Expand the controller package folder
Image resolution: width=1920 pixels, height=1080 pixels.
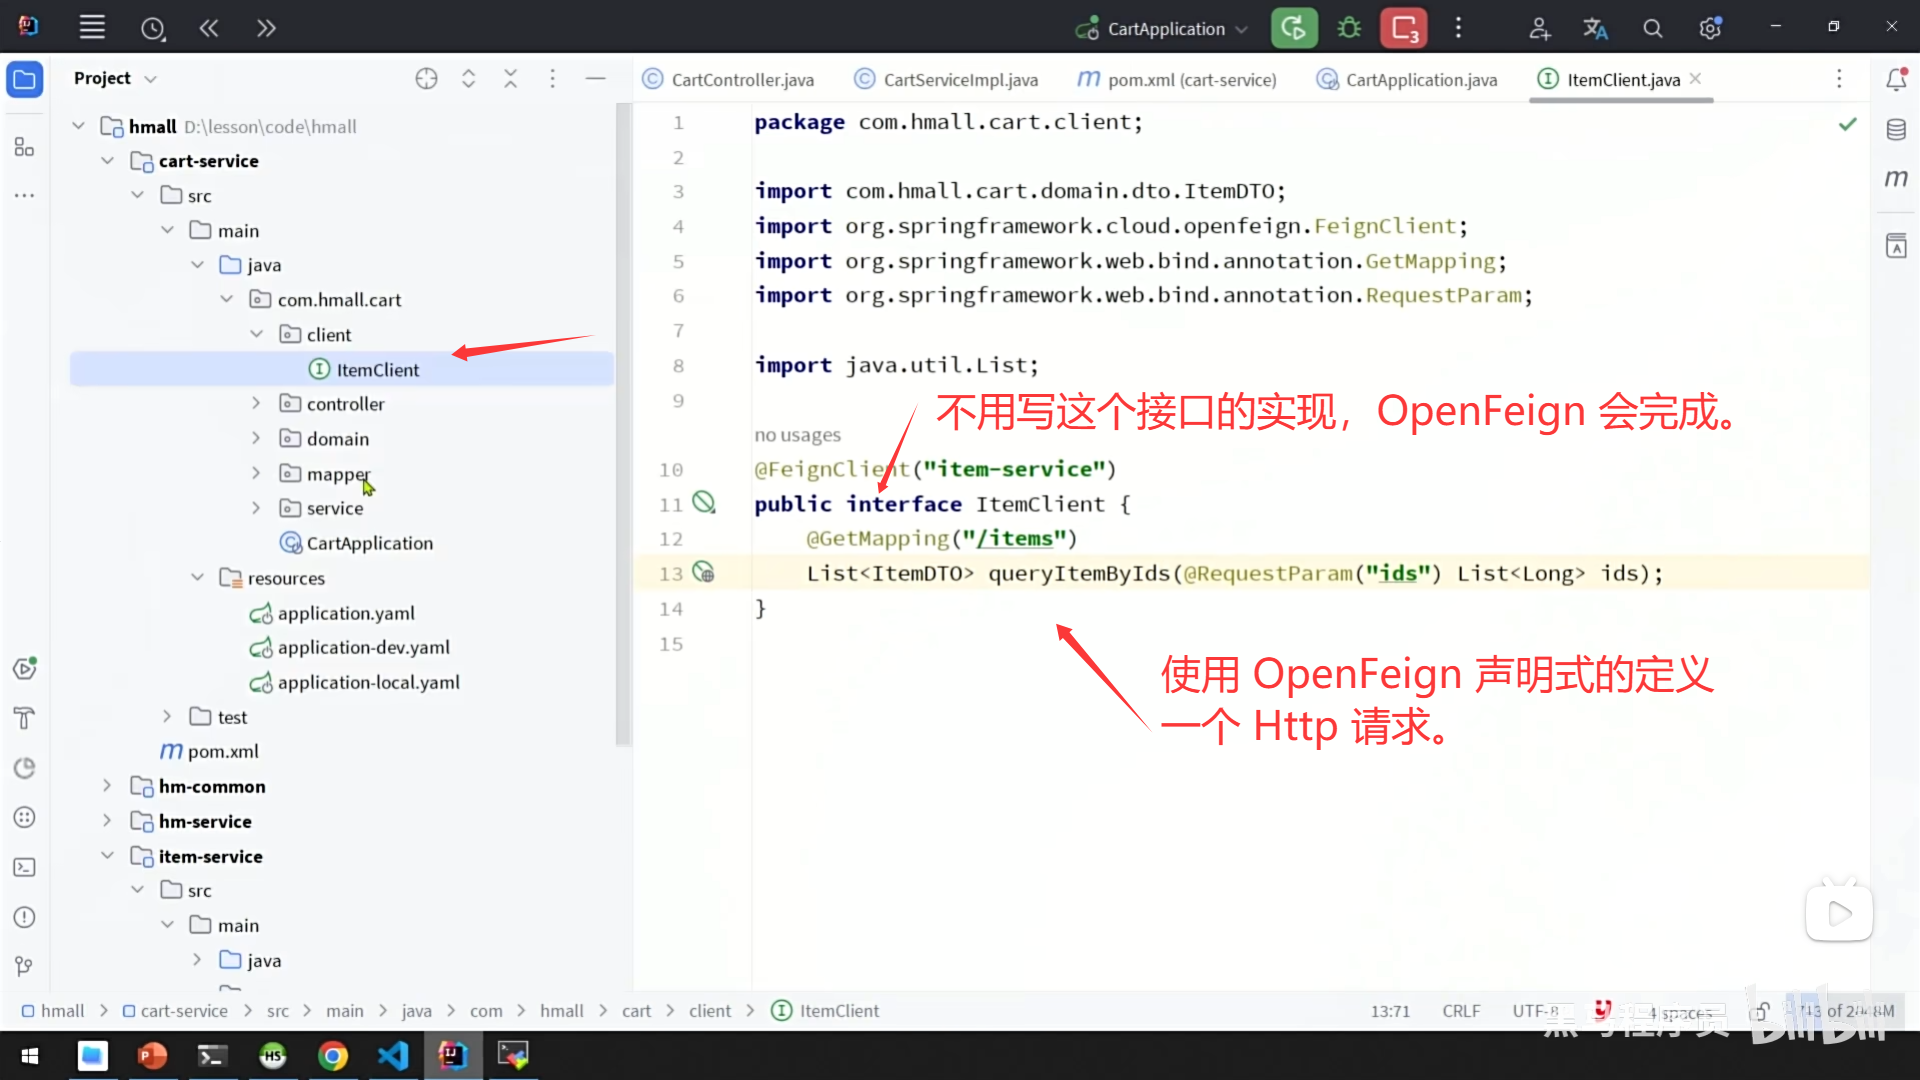pos(256,403)
